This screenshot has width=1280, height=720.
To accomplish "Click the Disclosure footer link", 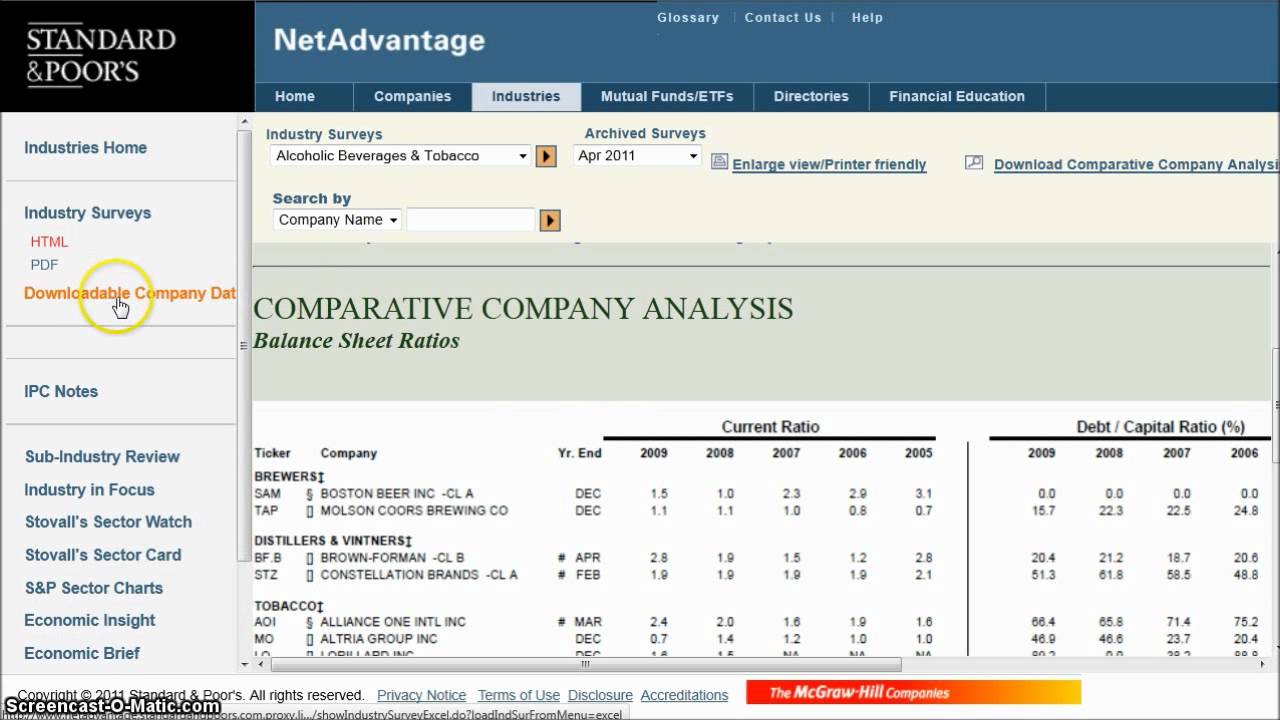I will click(x=600, y=695).
